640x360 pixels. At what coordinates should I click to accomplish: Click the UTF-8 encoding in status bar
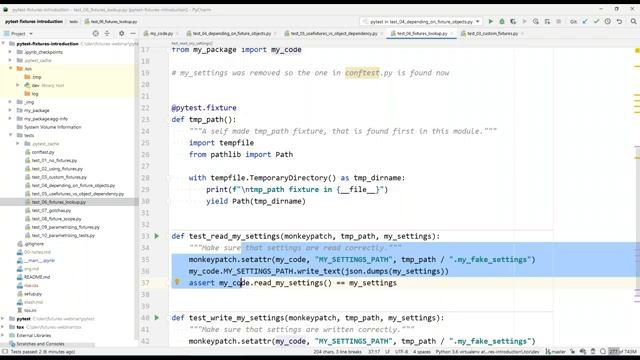click(x=401, y=351)
